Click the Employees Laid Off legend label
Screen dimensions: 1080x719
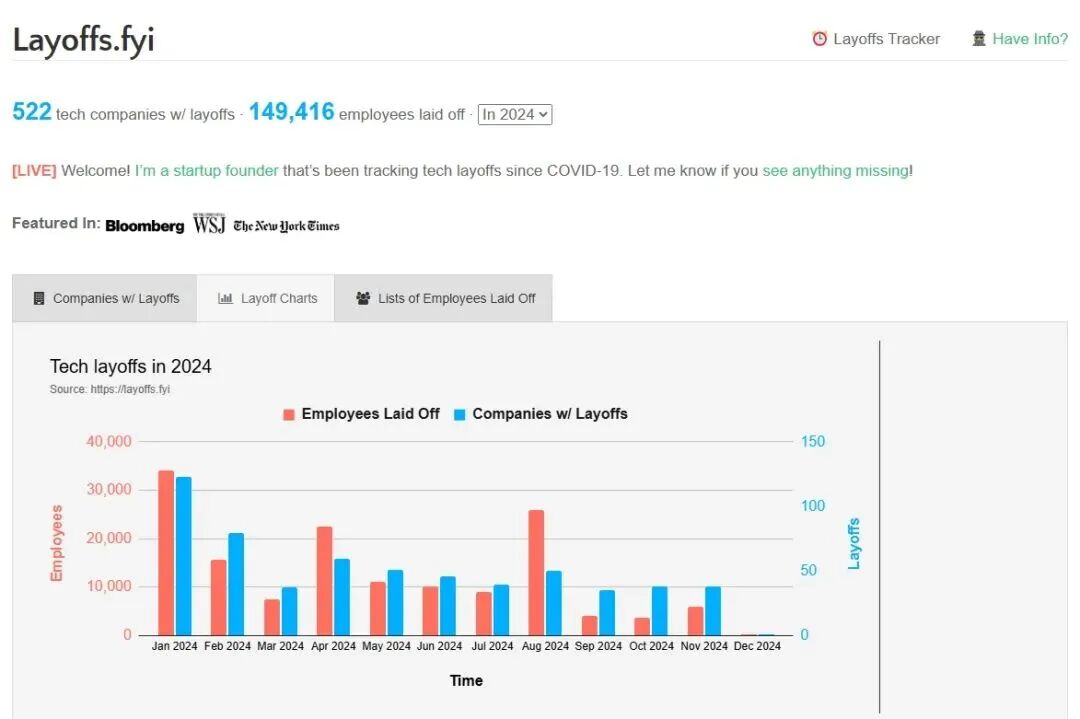(371, 414)
